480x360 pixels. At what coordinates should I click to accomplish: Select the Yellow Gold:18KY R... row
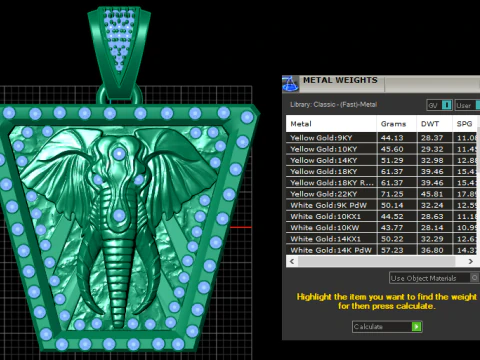click(382, 183)
